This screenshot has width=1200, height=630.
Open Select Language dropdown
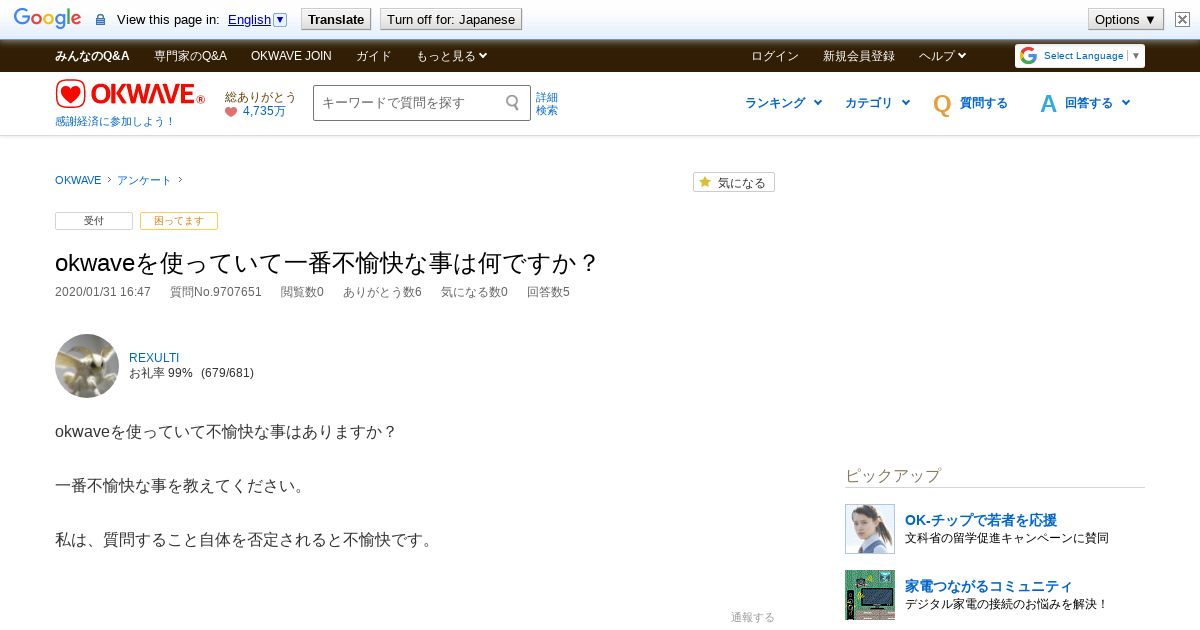[x=1080, y=56]
